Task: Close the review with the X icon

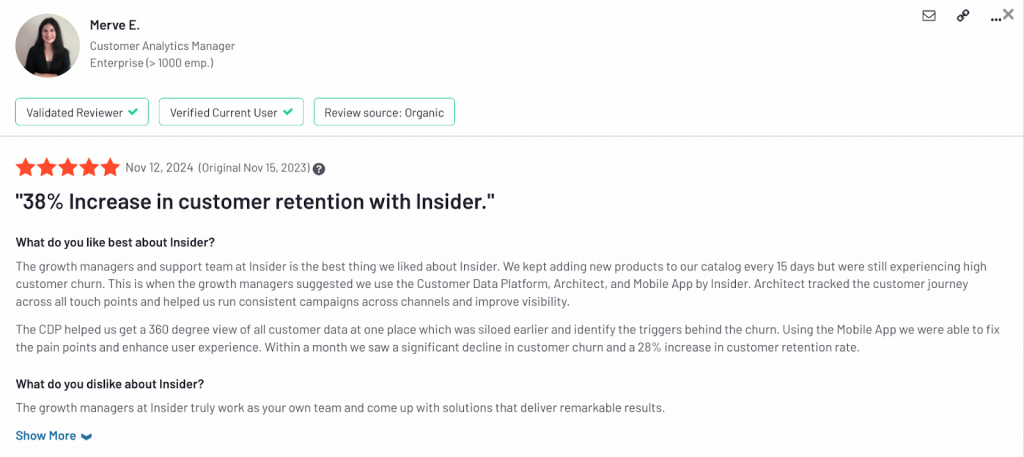Action: point(1008,14)
